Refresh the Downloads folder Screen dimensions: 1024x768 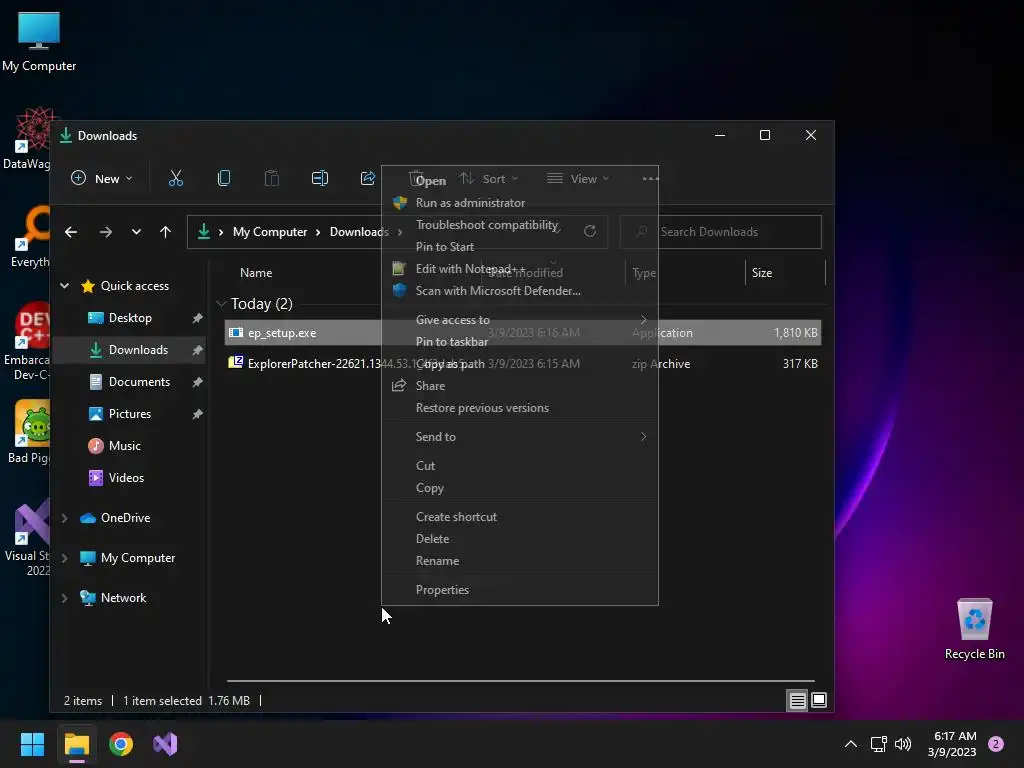[x=590, y=231]
